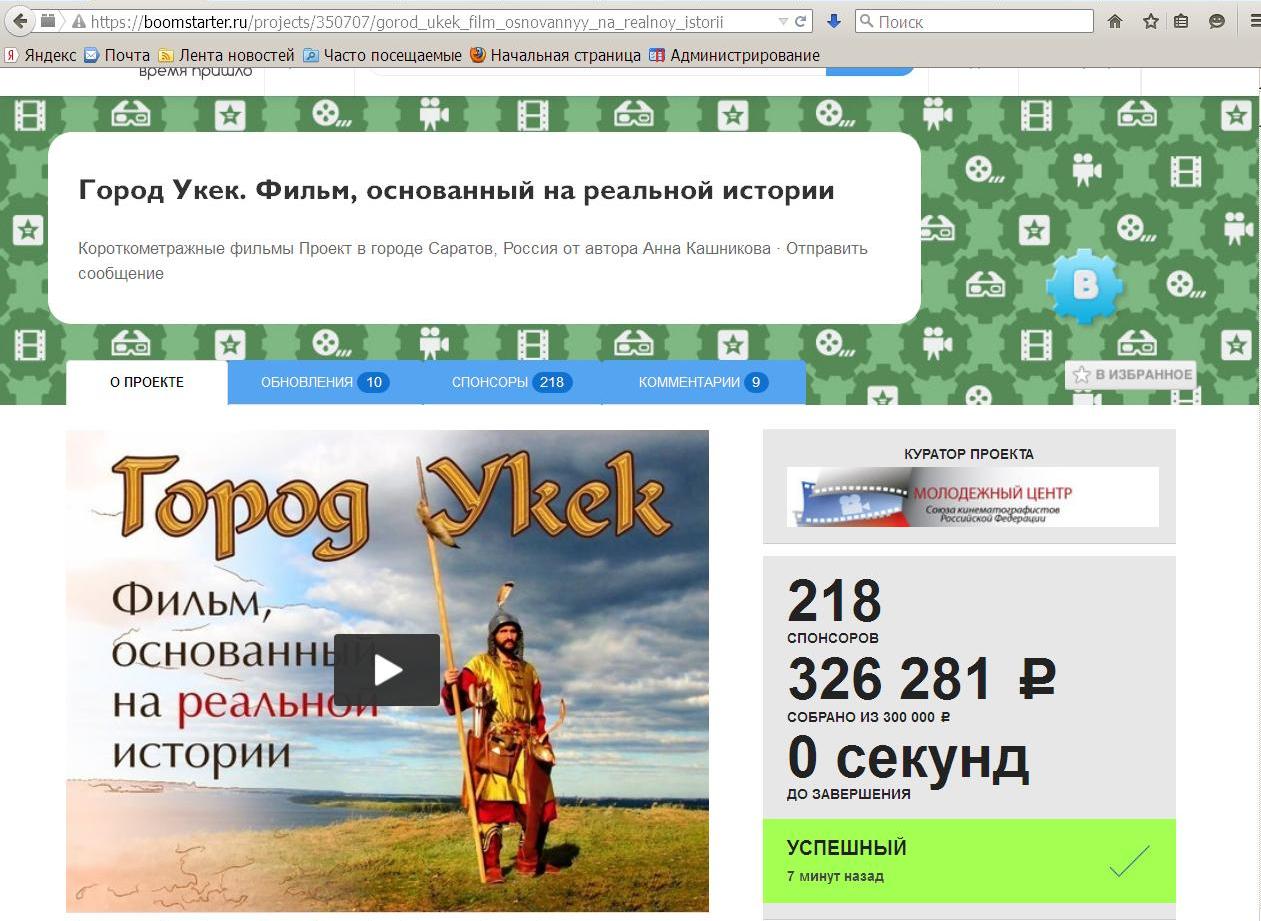This screenshot has height=921, width=1261.
Task: Open Лента новостей bookmark
Action: (x=226, y=56)
